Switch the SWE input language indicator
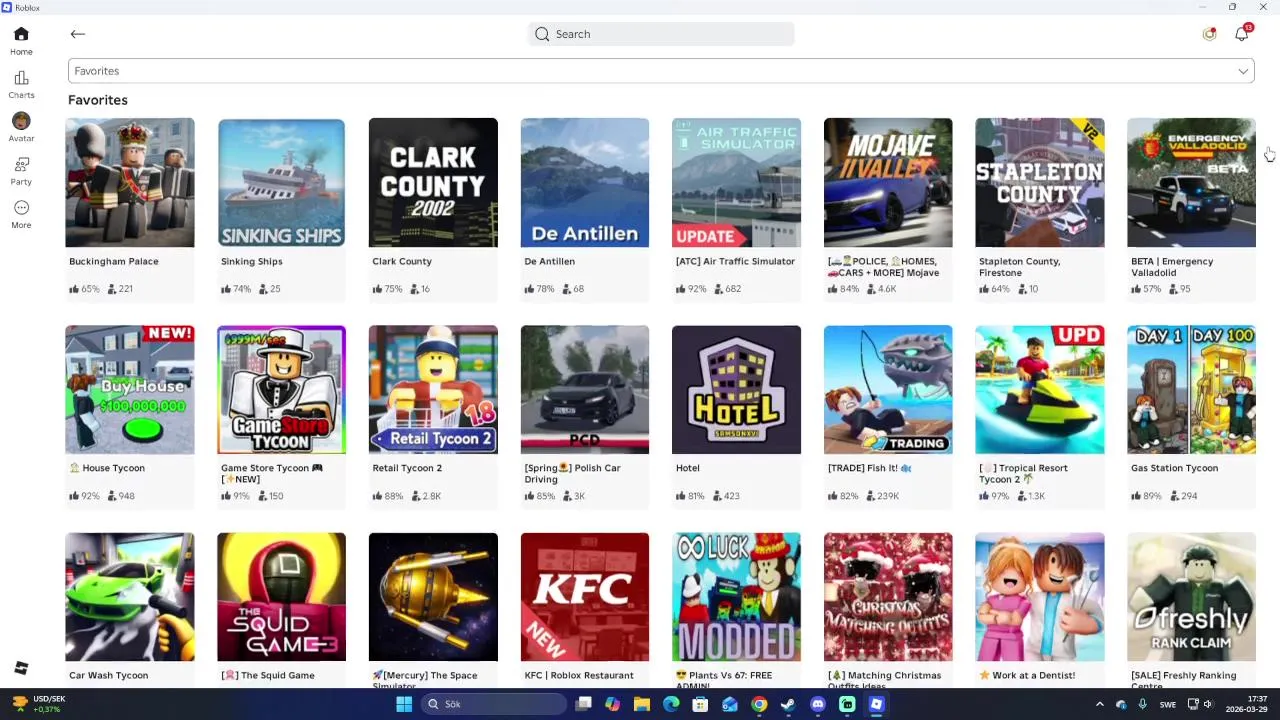1280x720 pixels. [1168, 704]
